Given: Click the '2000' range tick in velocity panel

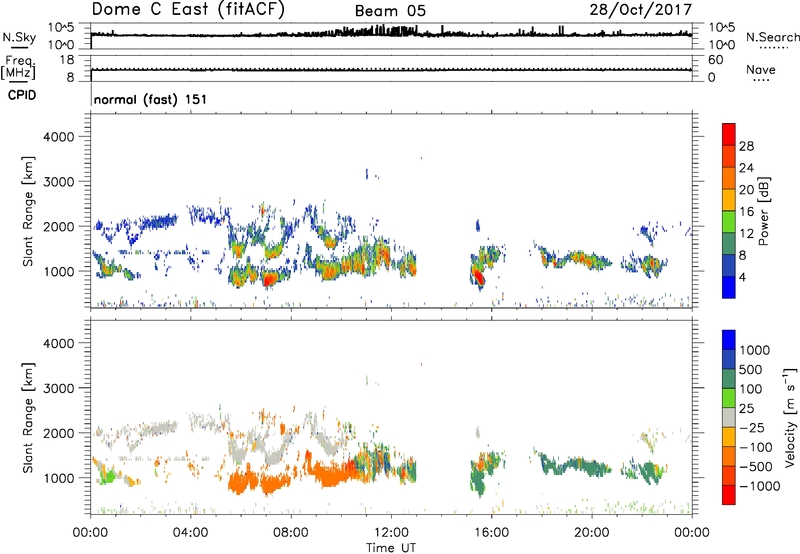Looking at the screenshot, I should pyautogui.click(x=58, y=433).
